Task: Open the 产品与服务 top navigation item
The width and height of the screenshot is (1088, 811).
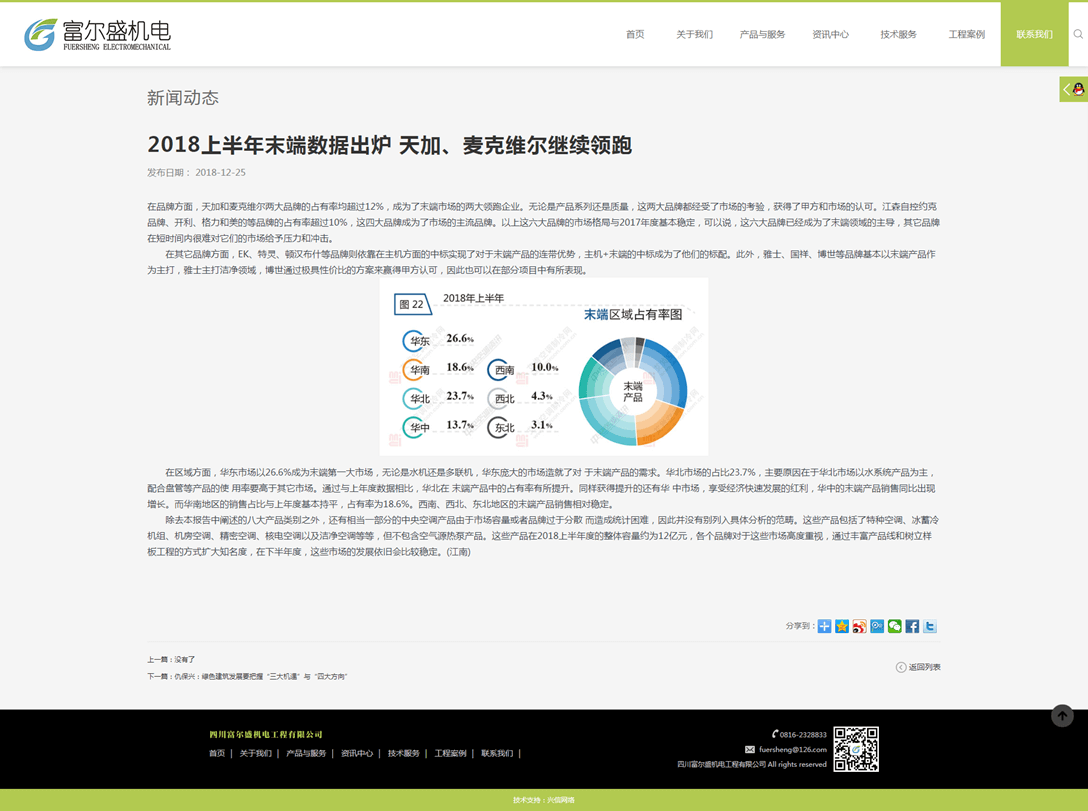Action: point(762,34)
